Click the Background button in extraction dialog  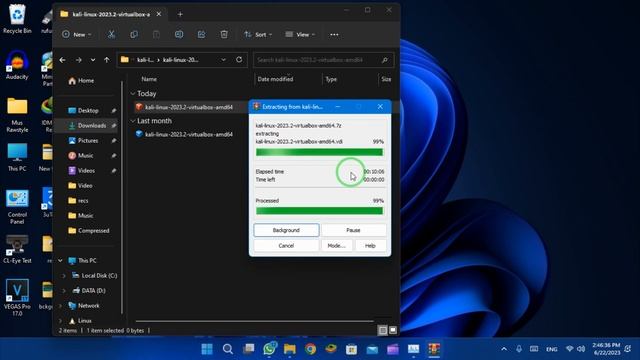pyautogui.click(x=286, y=230)
